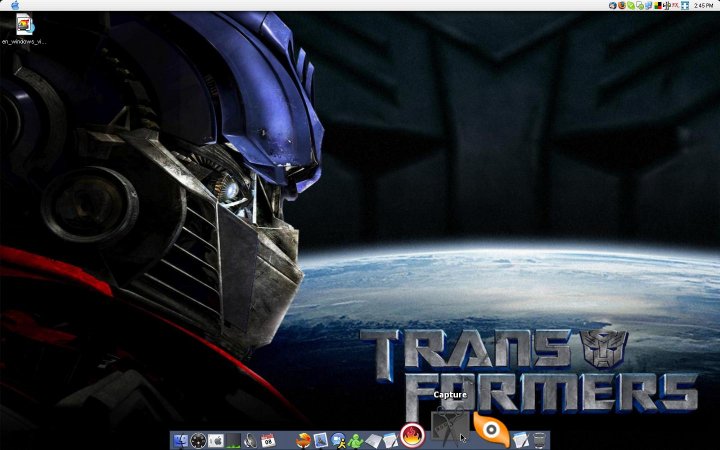Open the en_windows_vi file on the desktop
The image size is (720, 450).
pos(24,24)
